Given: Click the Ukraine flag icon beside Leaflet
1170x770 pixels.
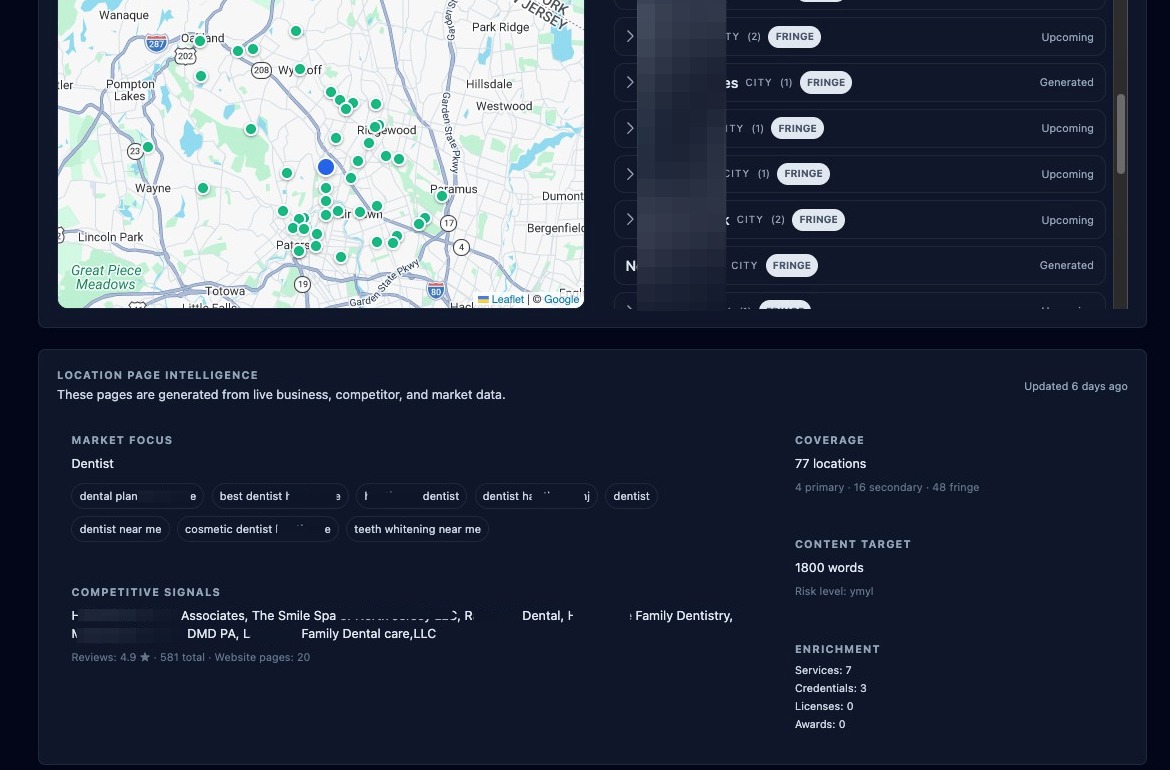Looking at the screenshot, I should click(484, 300).
